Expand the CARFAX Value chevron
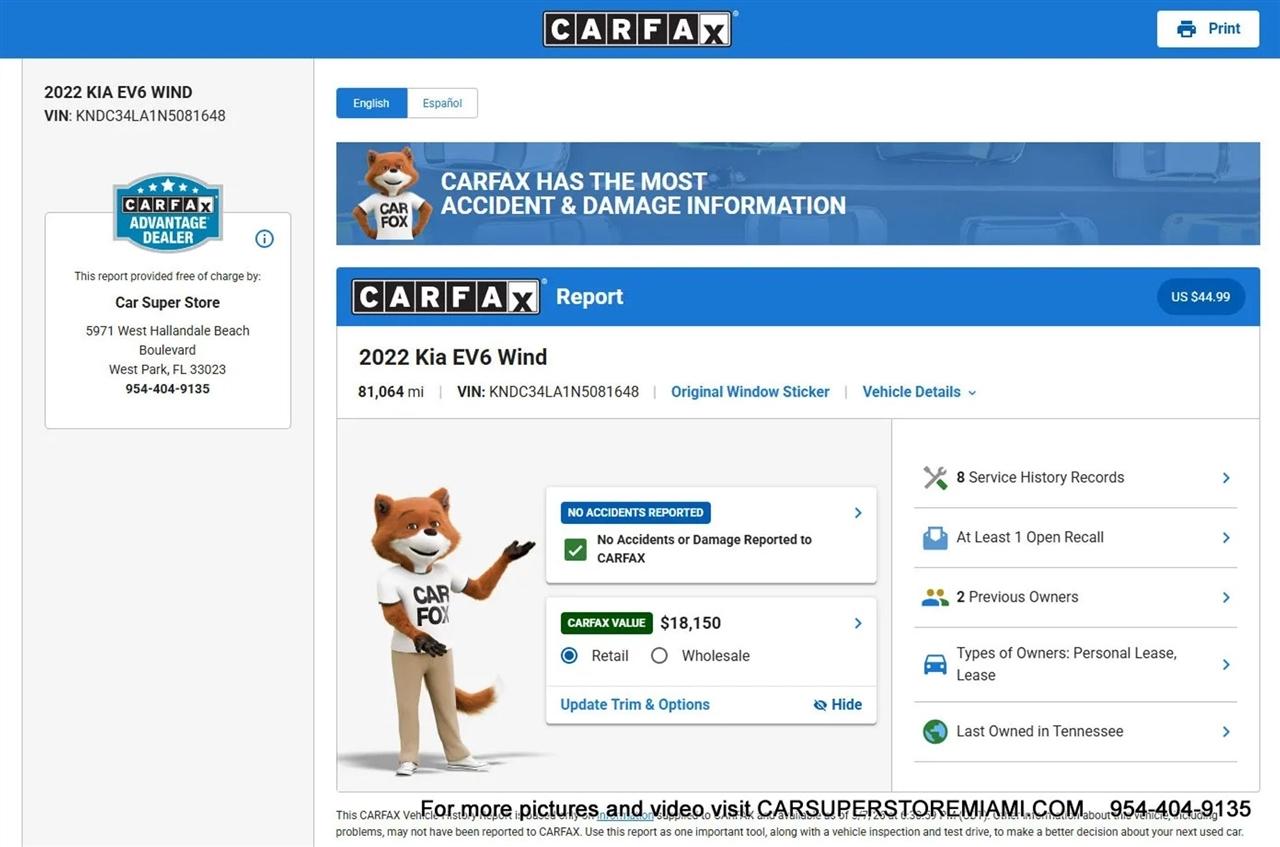The image size is (1280, 847). point(858,623)
